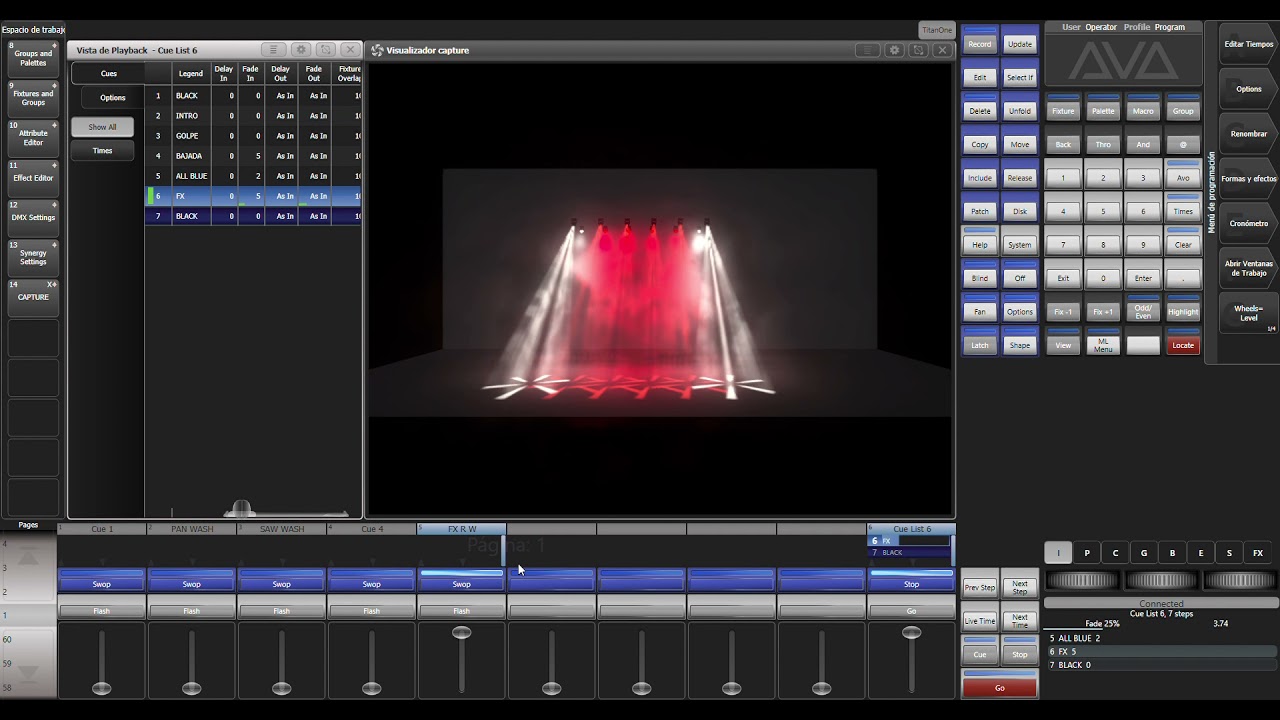Switch to the Options tab
Image resolution: width=1280 pixels, height=720 pixels.
(112, 97)
